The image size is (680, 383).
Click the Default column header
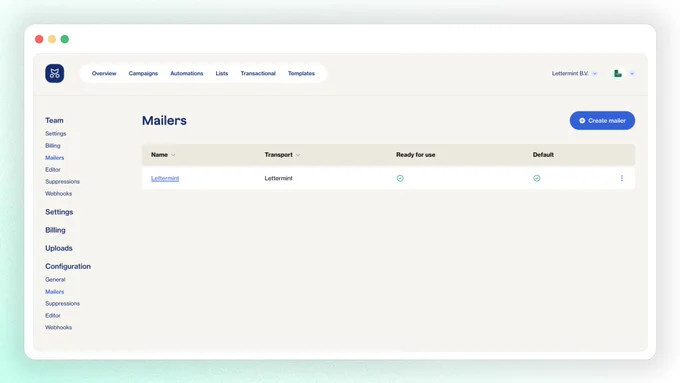543,155
